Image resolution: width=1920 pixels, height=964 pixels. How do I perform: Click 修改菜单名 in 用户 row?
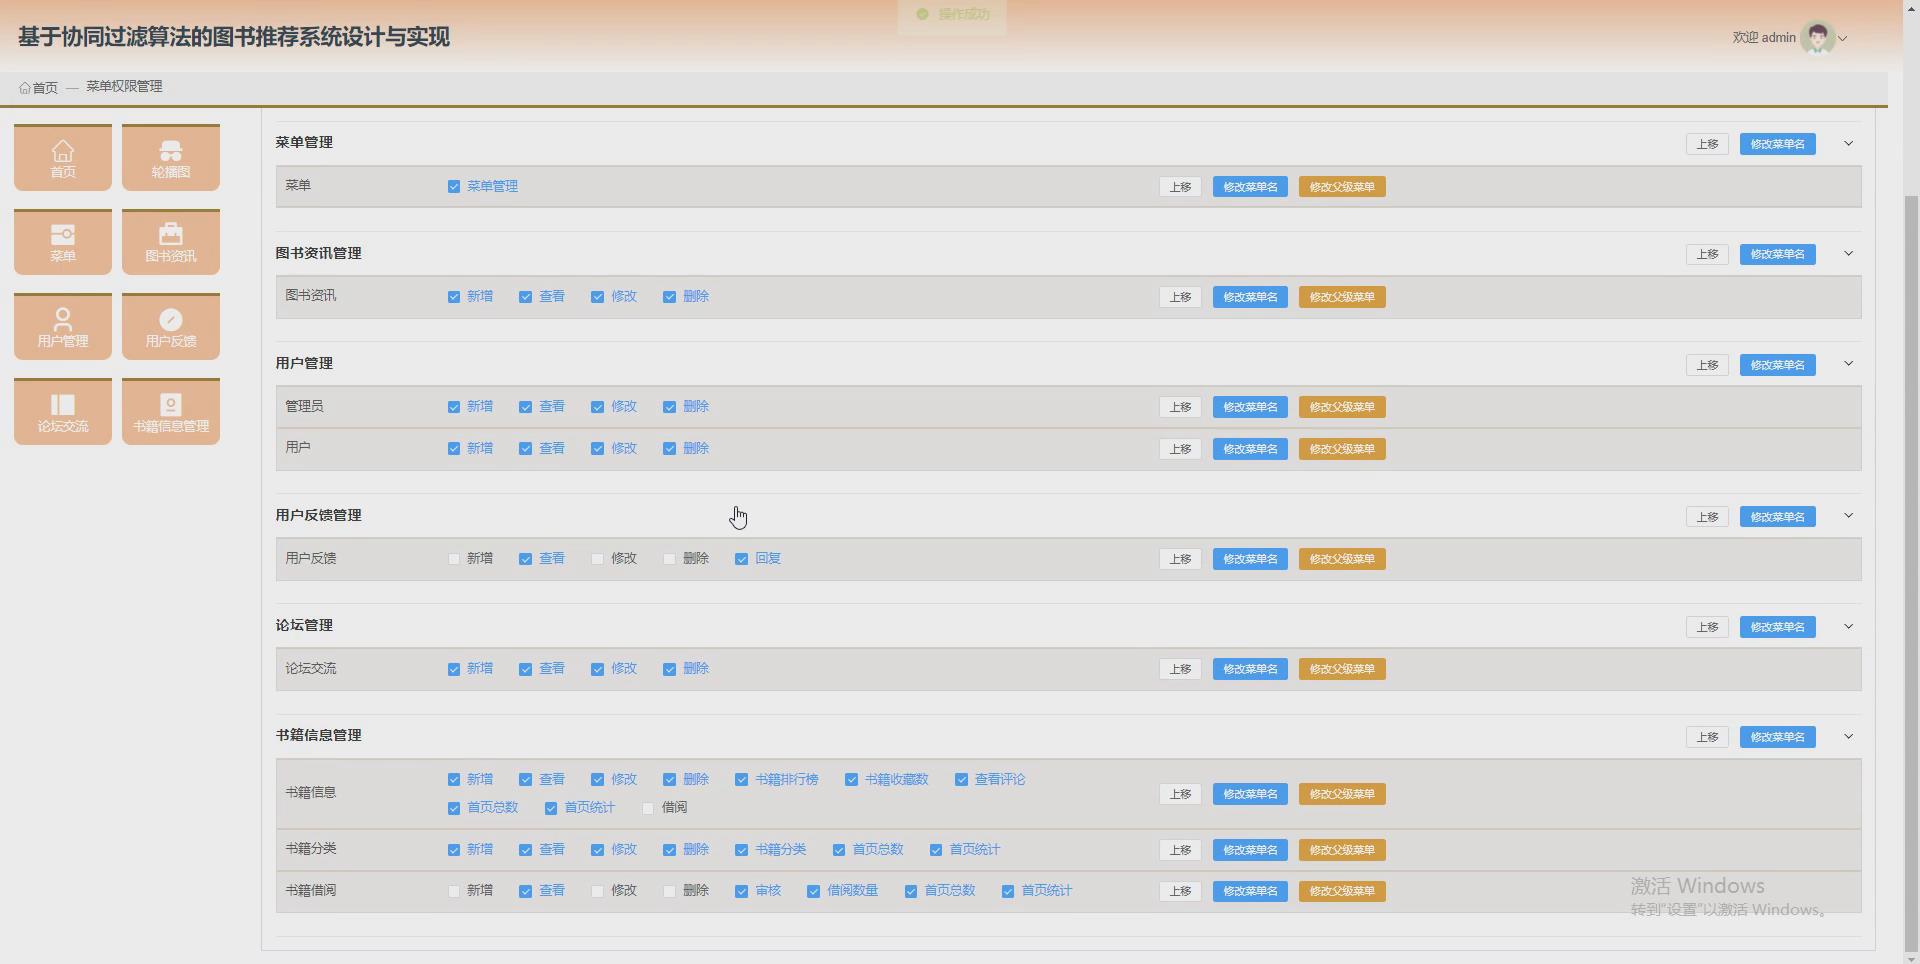click(x=1250, y=449)
